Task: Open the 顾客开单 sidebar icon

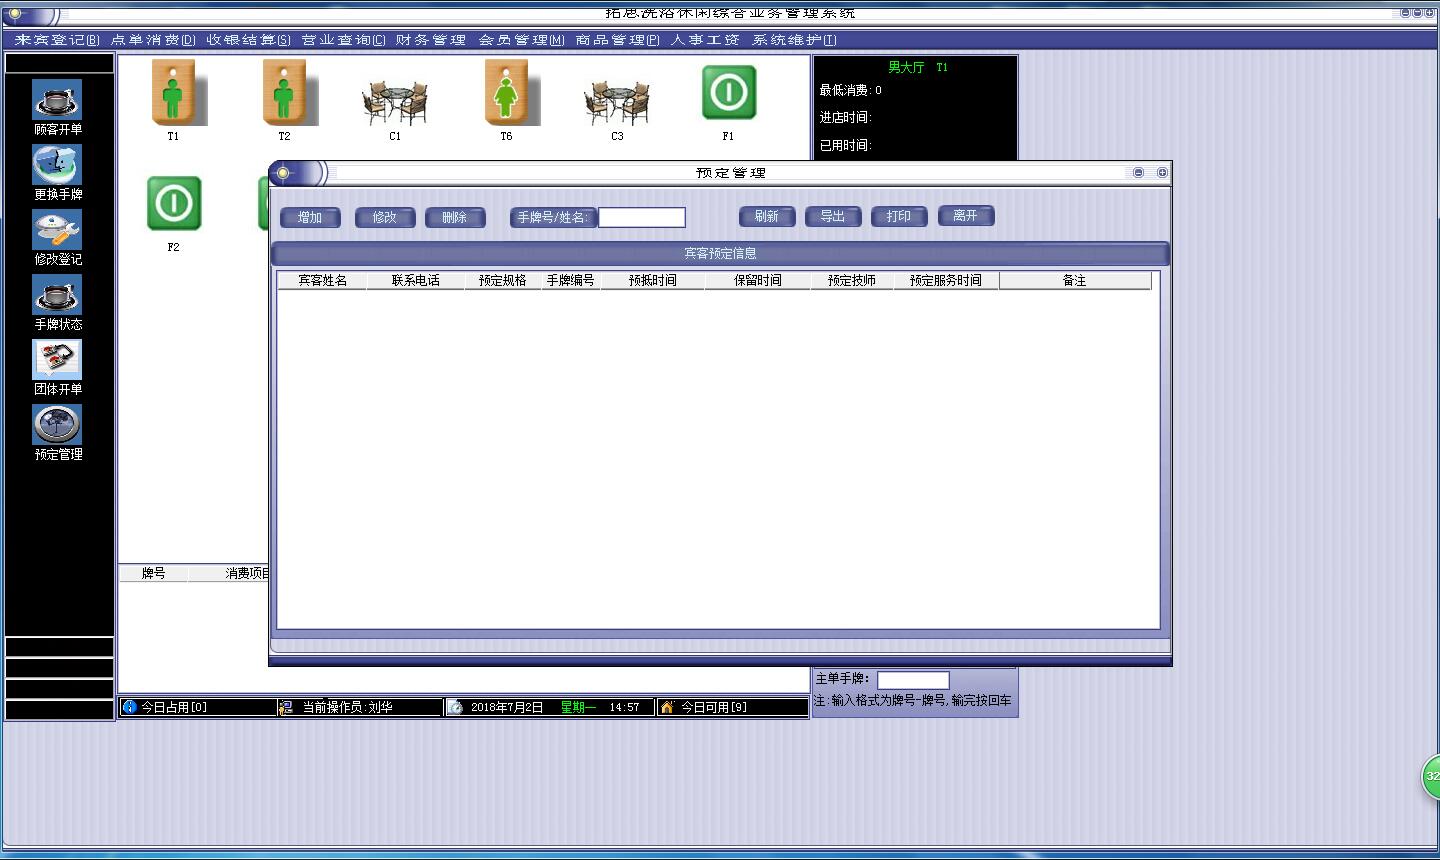Action: (57, 101)
